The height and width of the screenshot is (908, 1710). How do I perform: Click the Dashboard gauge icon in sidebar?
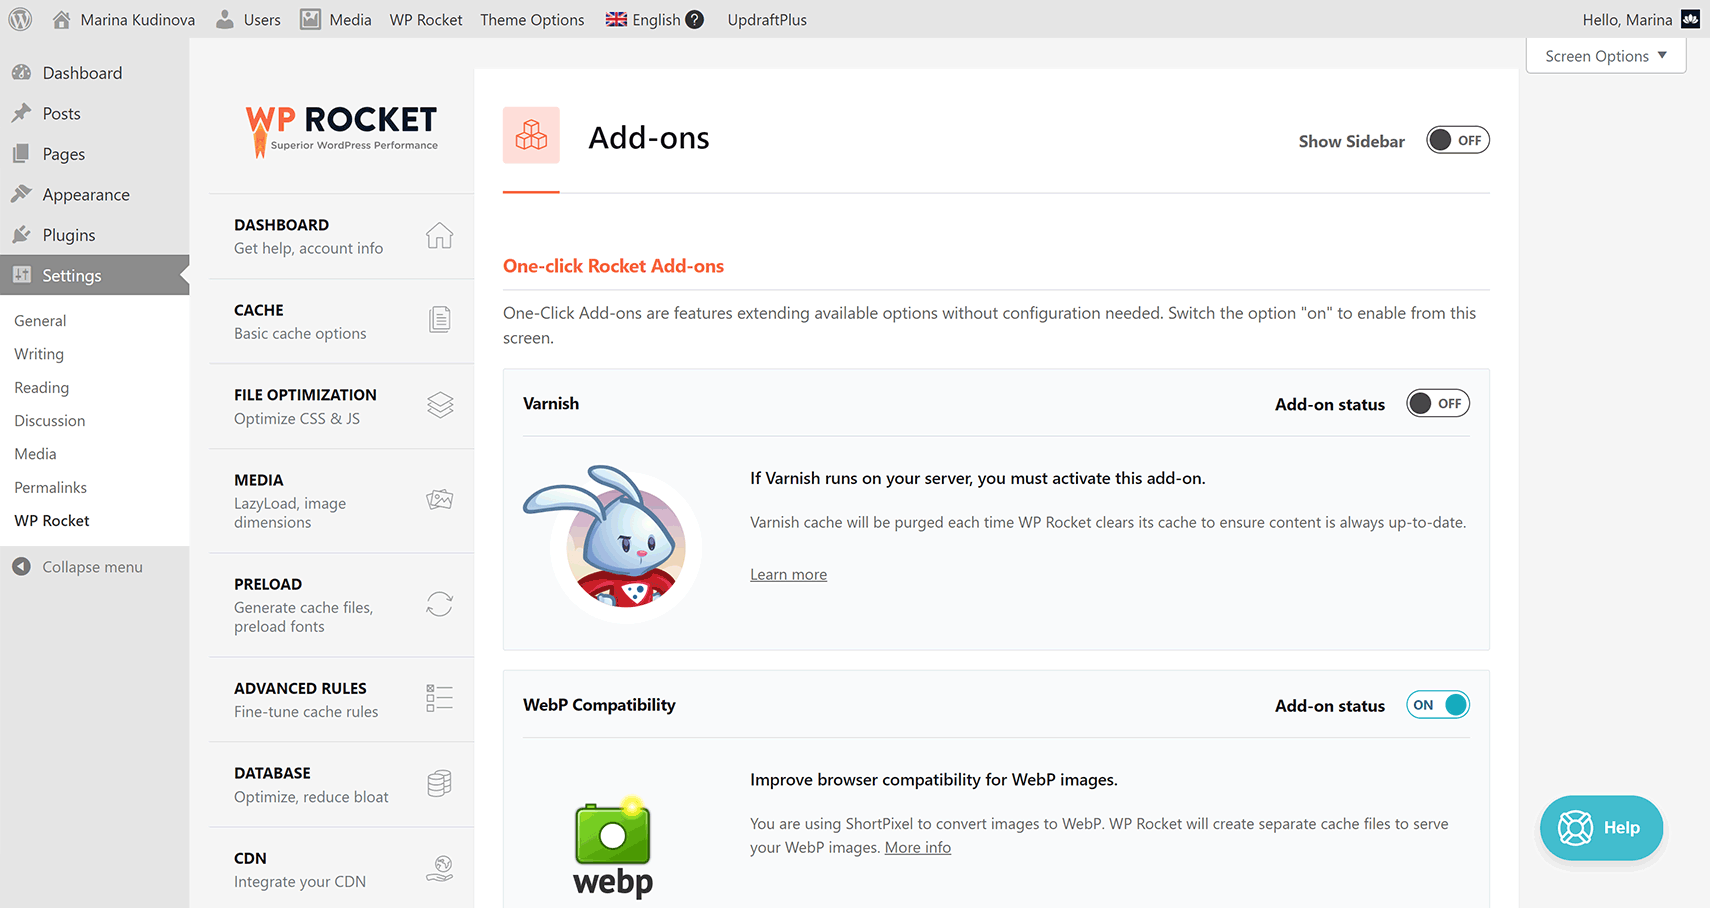21,72
